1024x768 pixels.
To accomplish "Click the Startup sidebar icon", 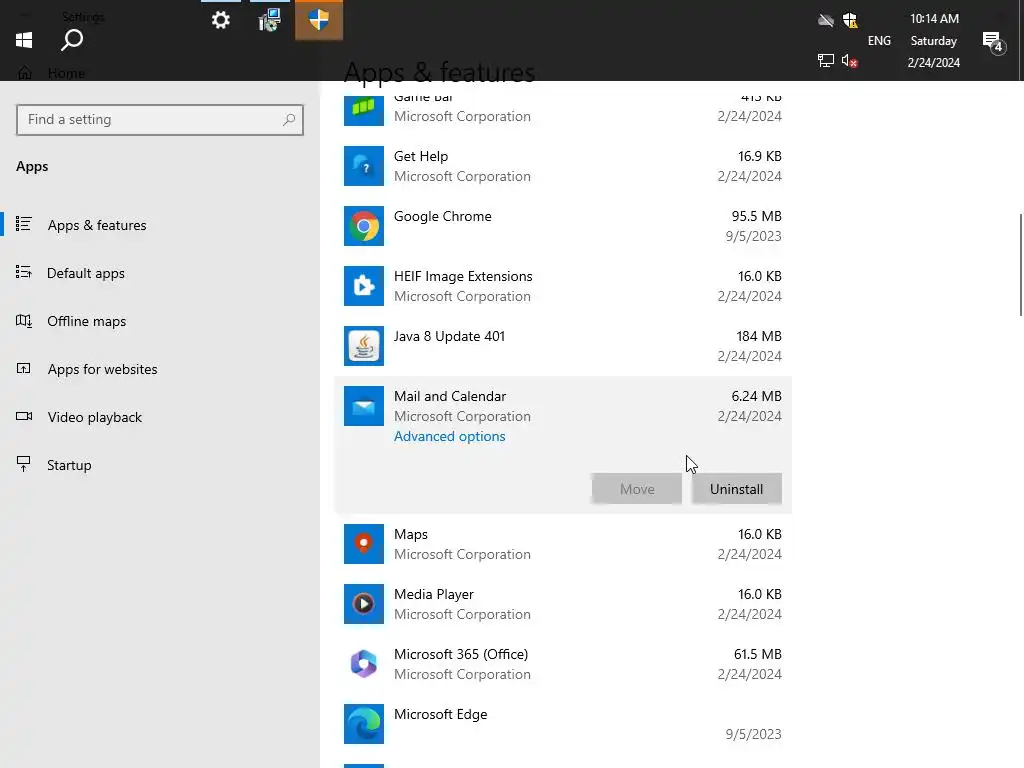I will tap(24, 464).
